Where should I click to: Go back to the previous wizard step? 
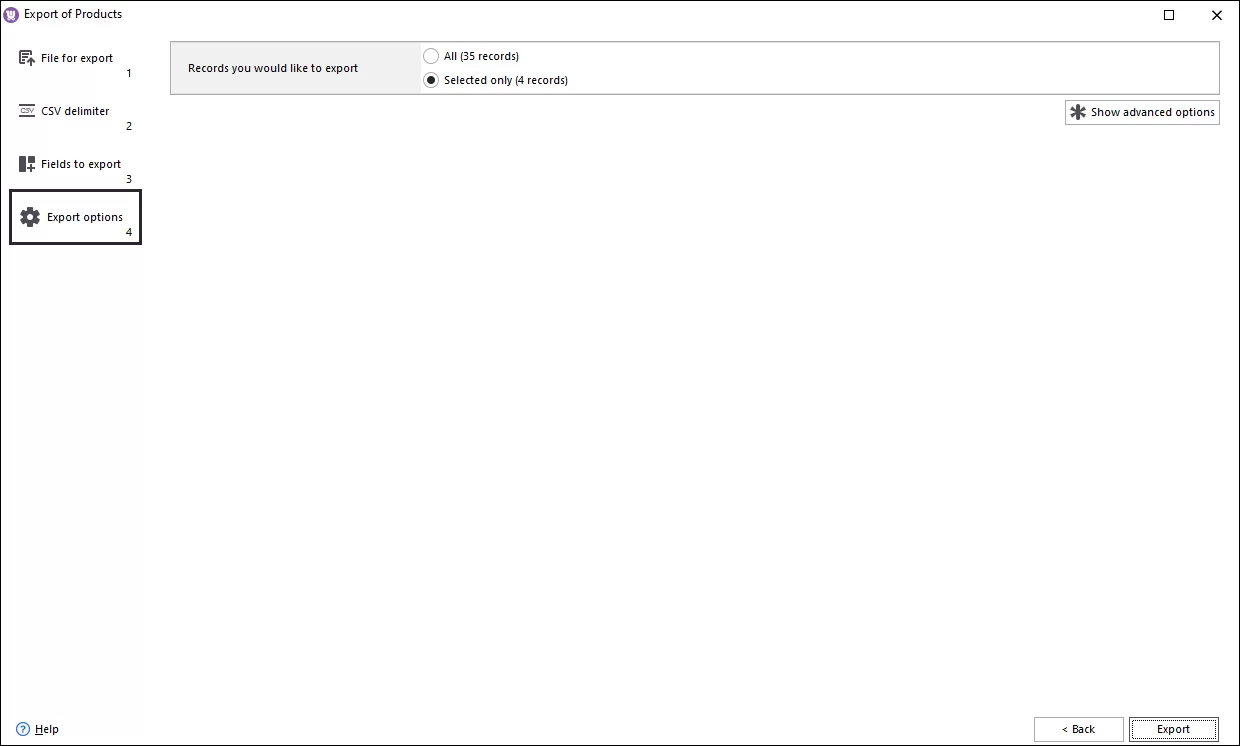pos(1079,729)
